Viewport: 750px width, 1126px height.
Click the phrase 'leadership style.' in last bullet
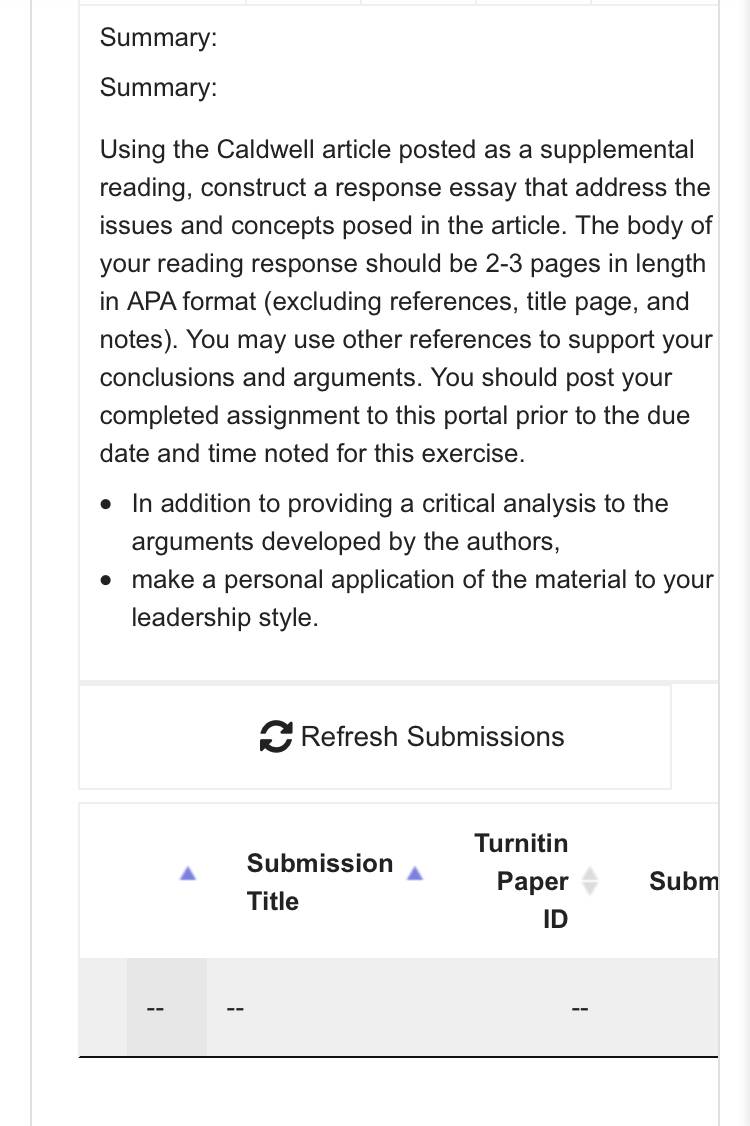pos(225,618)
